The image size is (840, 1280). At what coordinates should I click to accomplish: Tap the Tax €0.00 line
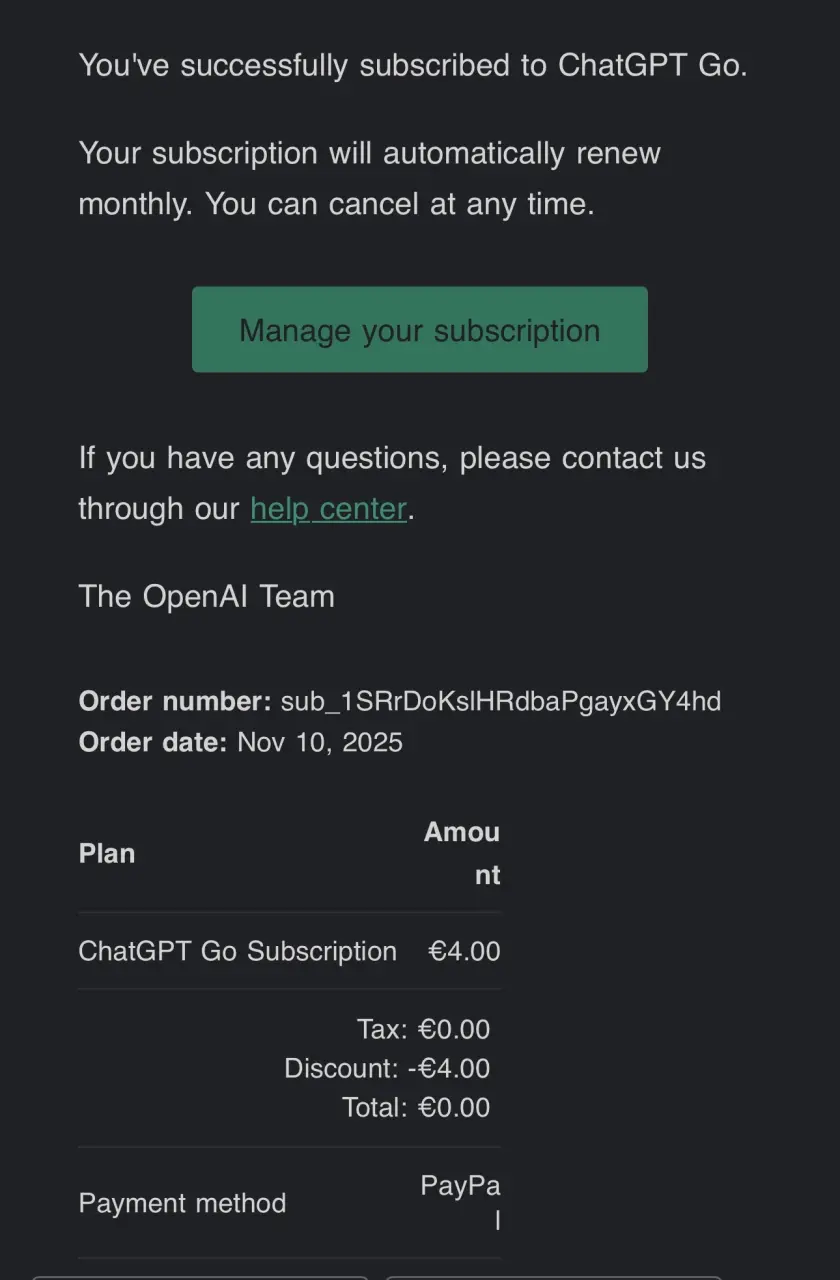pyautogui.click(x=424, y=1029)
